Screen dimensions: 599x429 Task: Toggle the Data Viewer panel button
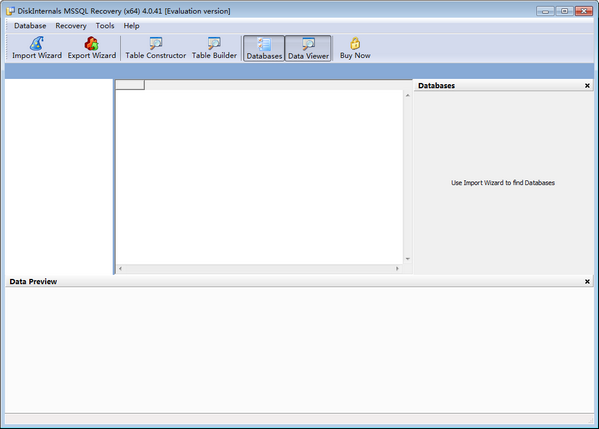point(308,48)
